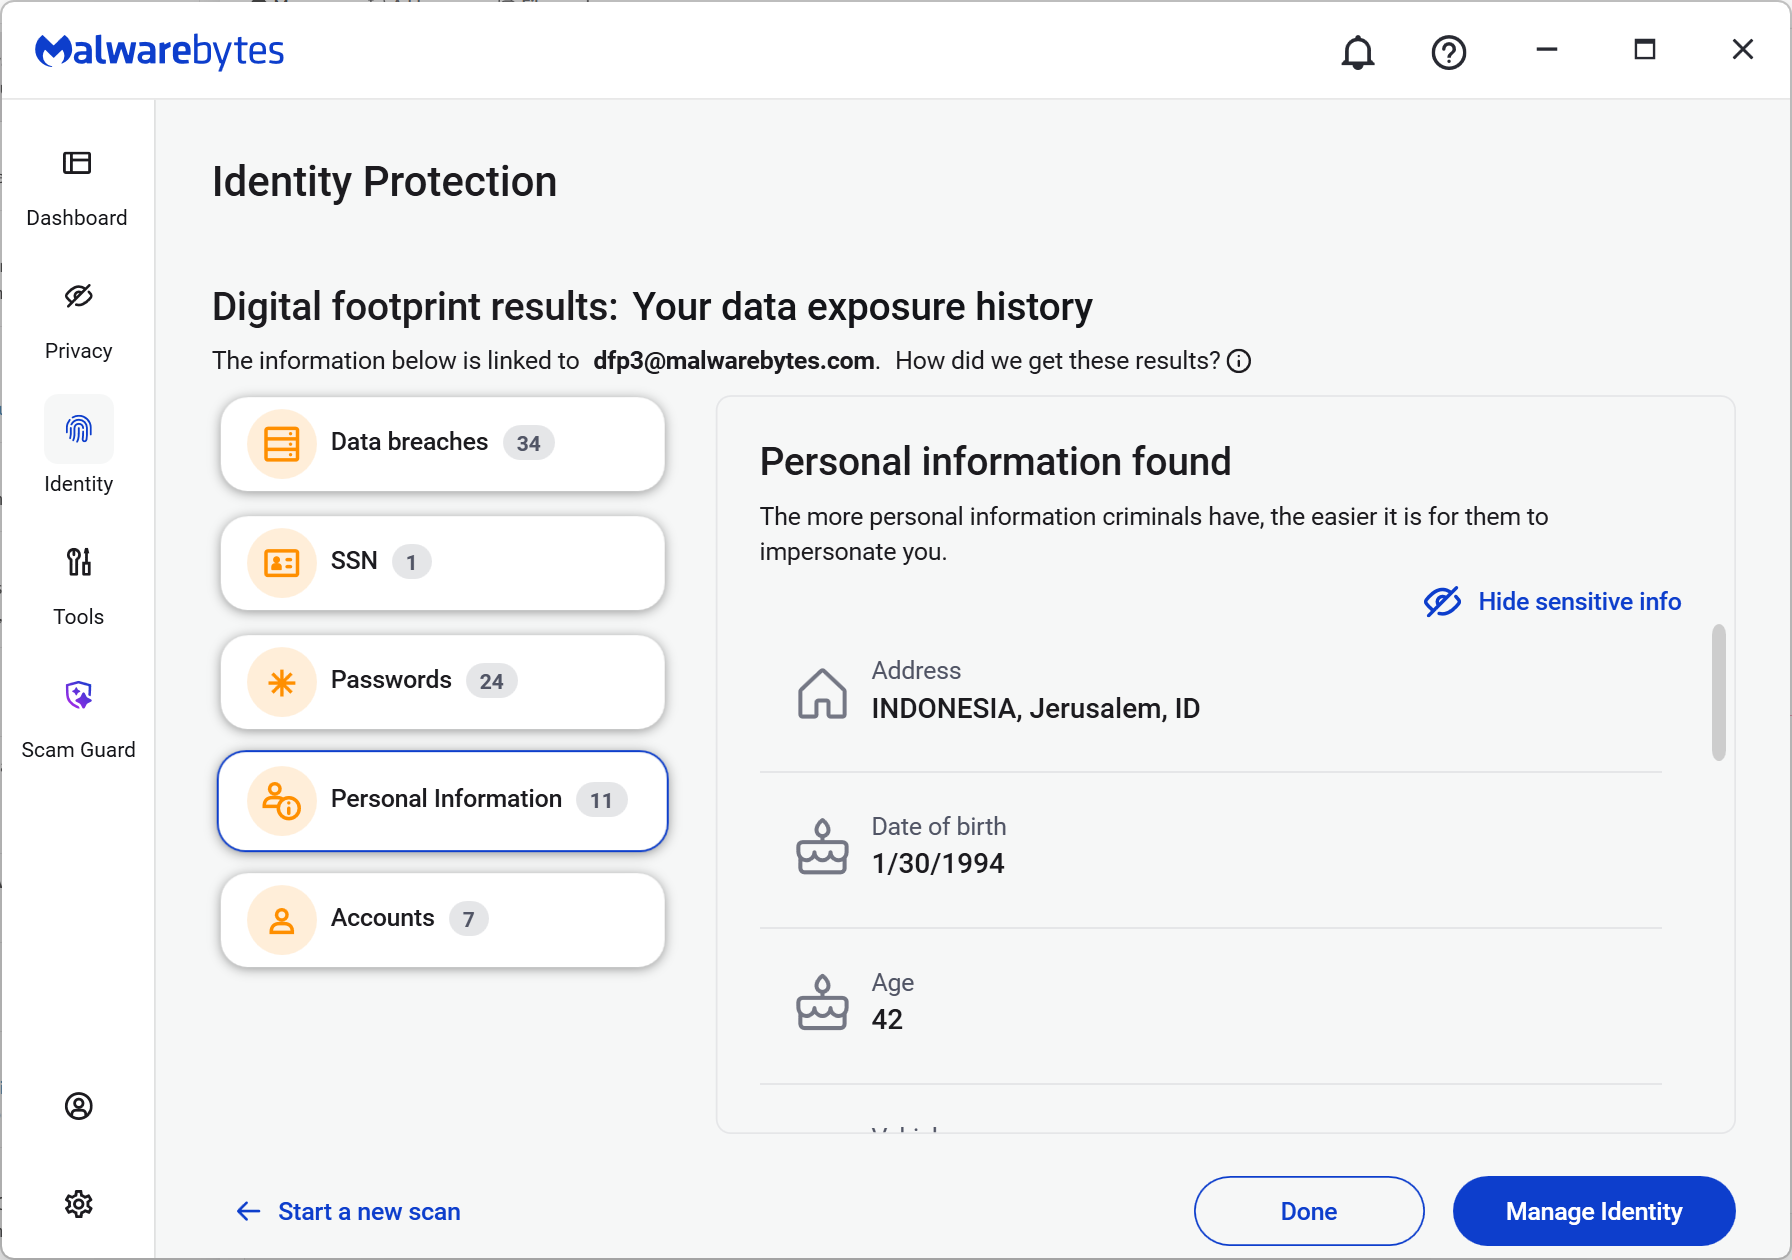The image size is (1792, 1260).
Task: Open Privacy section in sidebar
Action: tap(78, 322)
